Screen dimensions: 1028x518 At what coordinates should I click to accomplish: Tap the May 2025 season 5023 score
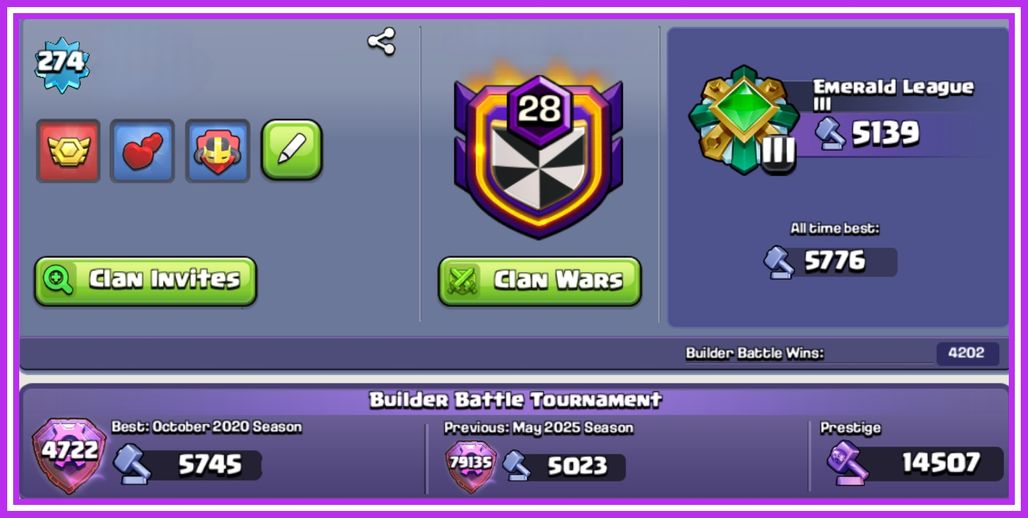(x=578, y=466)
